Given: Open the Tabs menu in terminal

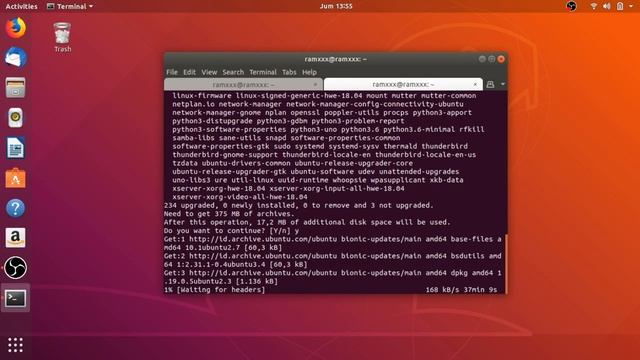Looking at the screenshot, I should 289,72.
